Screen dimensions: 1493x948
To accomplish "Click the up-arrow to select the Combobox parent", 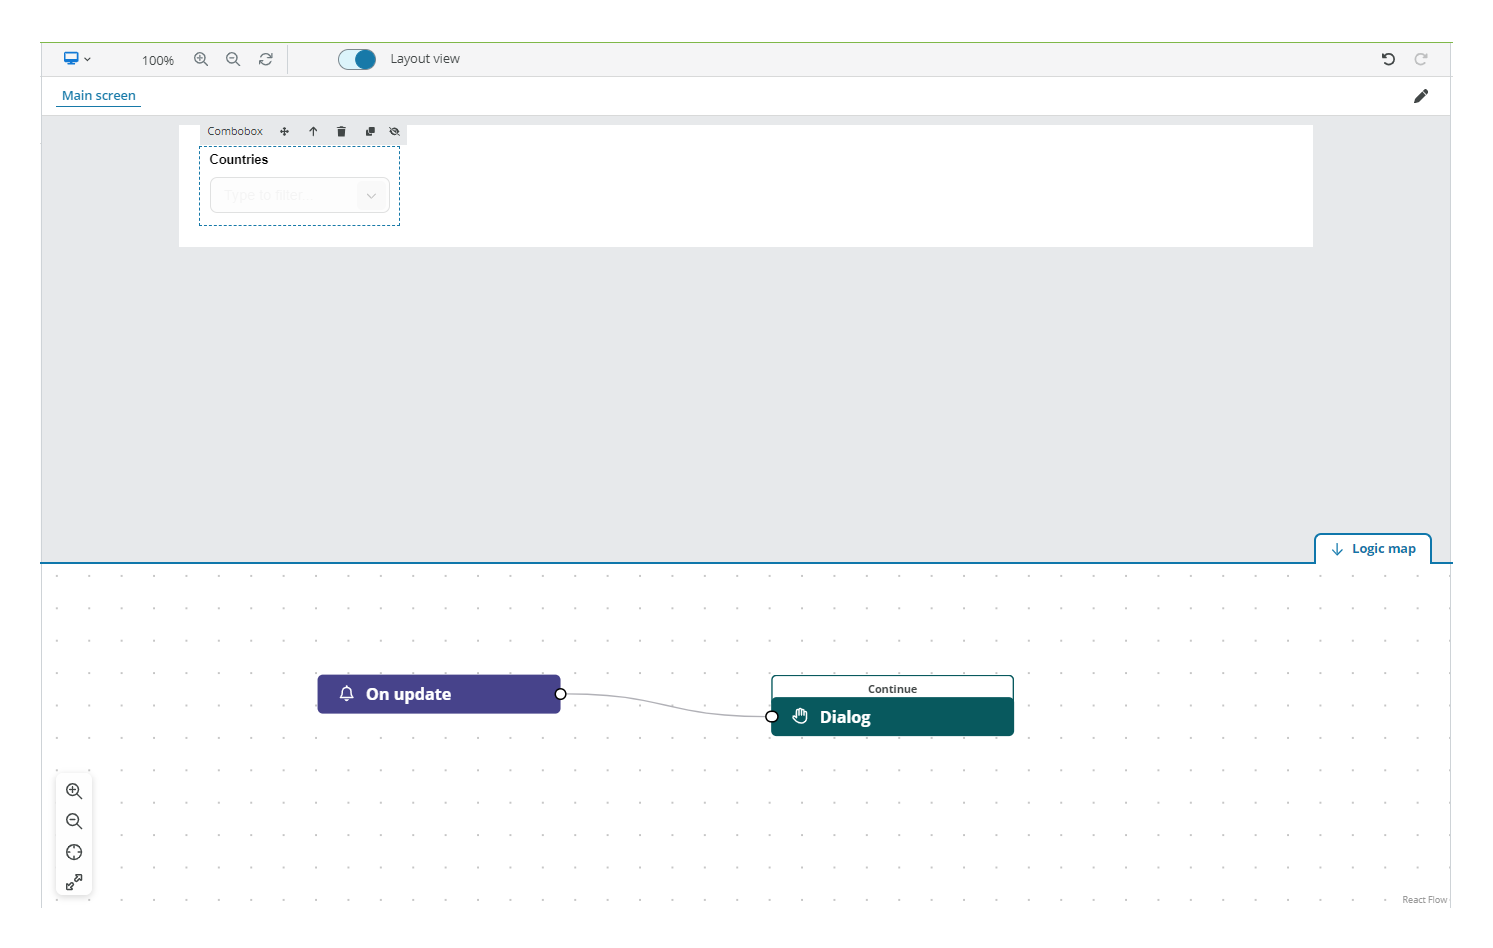I will [313, 131].
